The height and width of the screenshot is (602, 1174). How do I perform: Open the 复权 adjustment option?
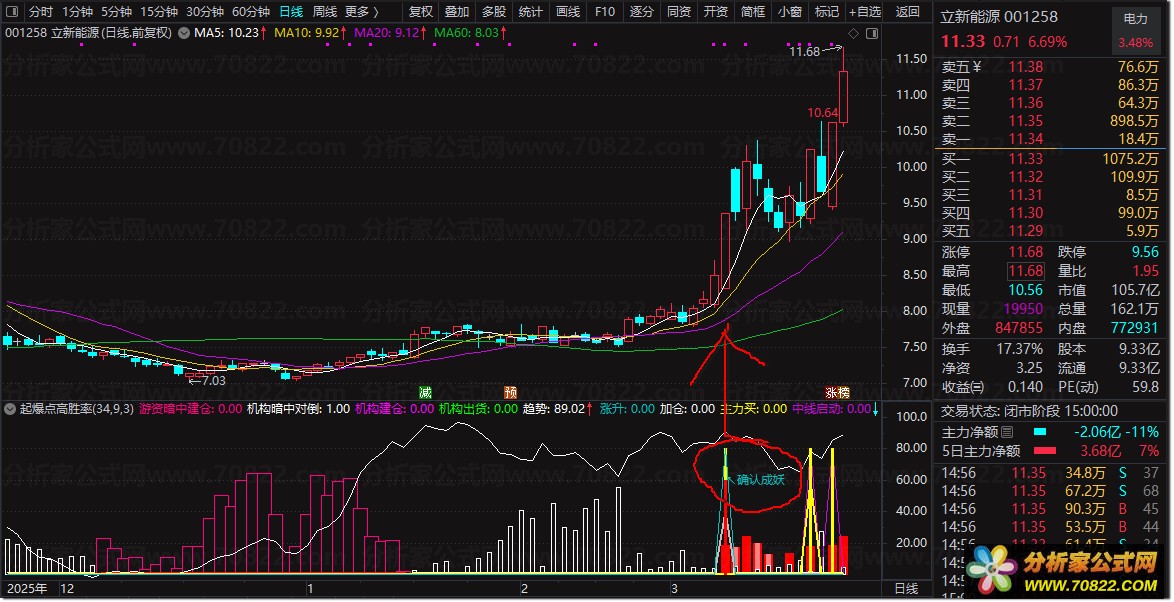422,11
